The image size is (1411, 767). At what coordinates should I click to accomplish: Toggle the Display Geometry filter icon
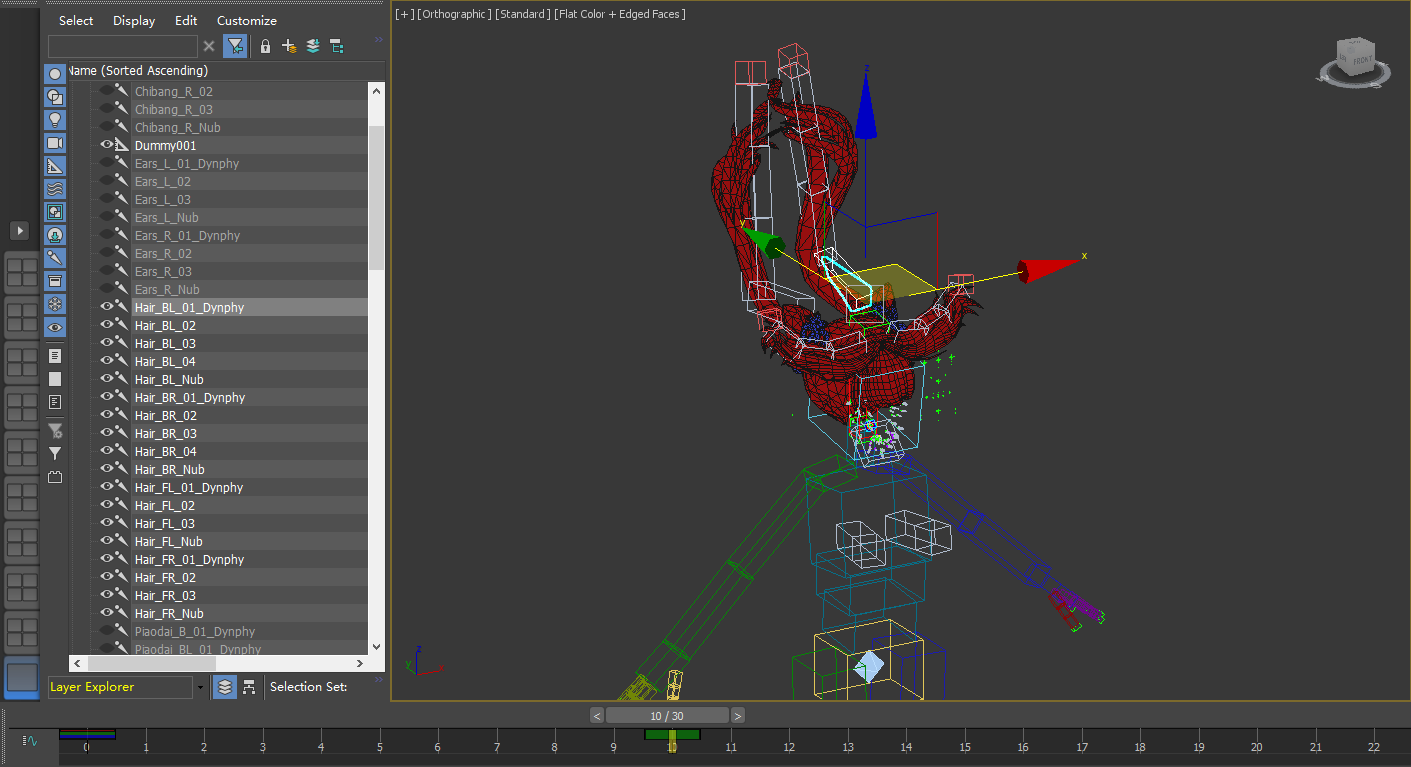[55, 74]
